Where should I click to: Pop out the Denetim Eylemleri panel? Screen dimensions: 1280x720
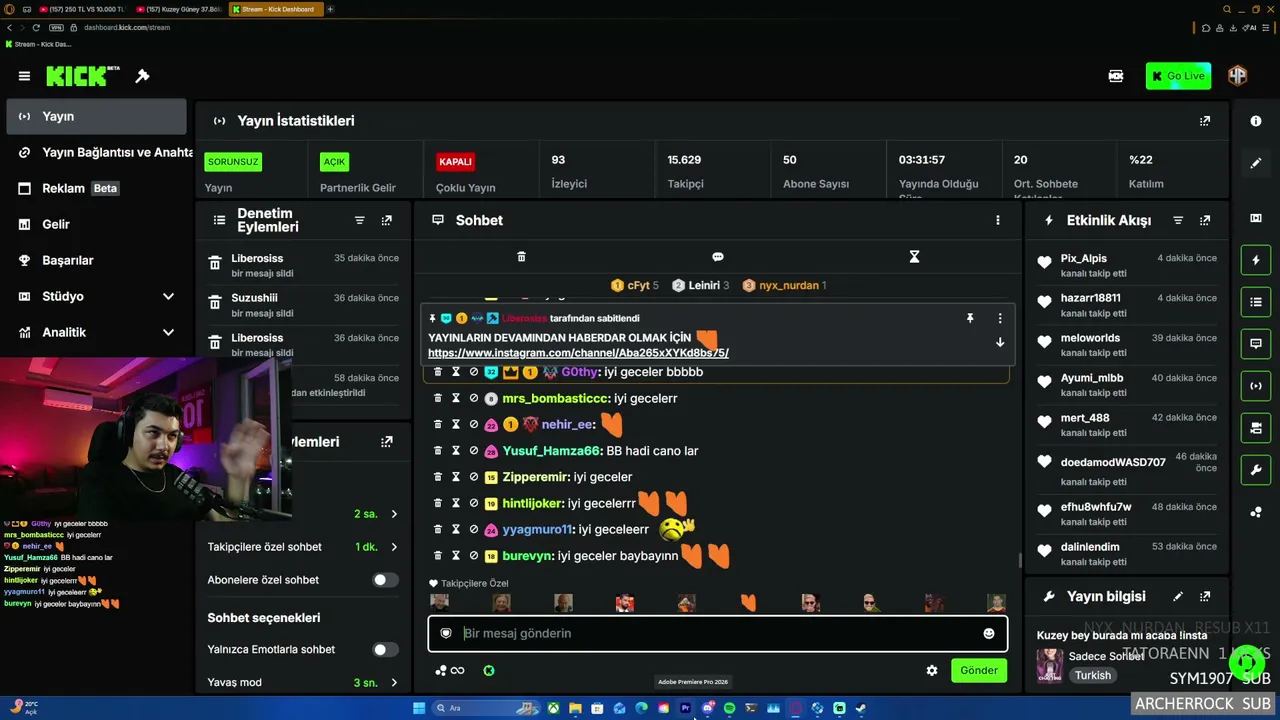pyautogui.click(x=387, y=220)
